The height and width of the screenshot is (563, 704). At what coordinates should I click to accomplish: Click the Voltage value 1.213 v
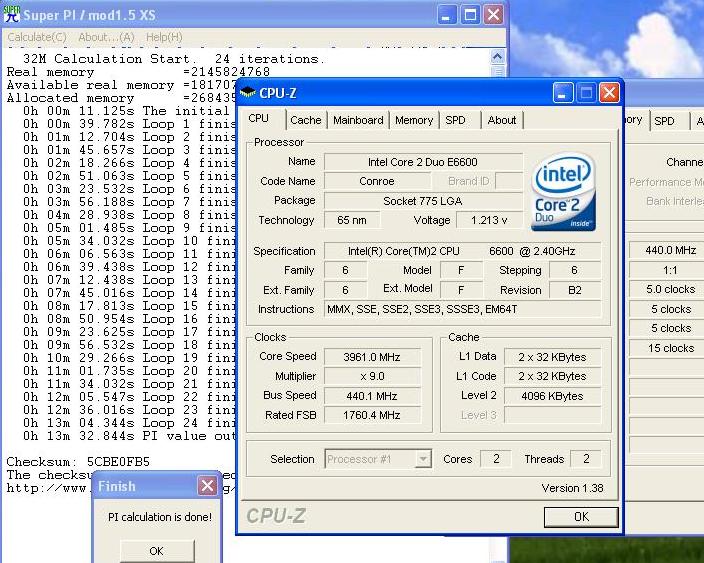coord(489,220)
